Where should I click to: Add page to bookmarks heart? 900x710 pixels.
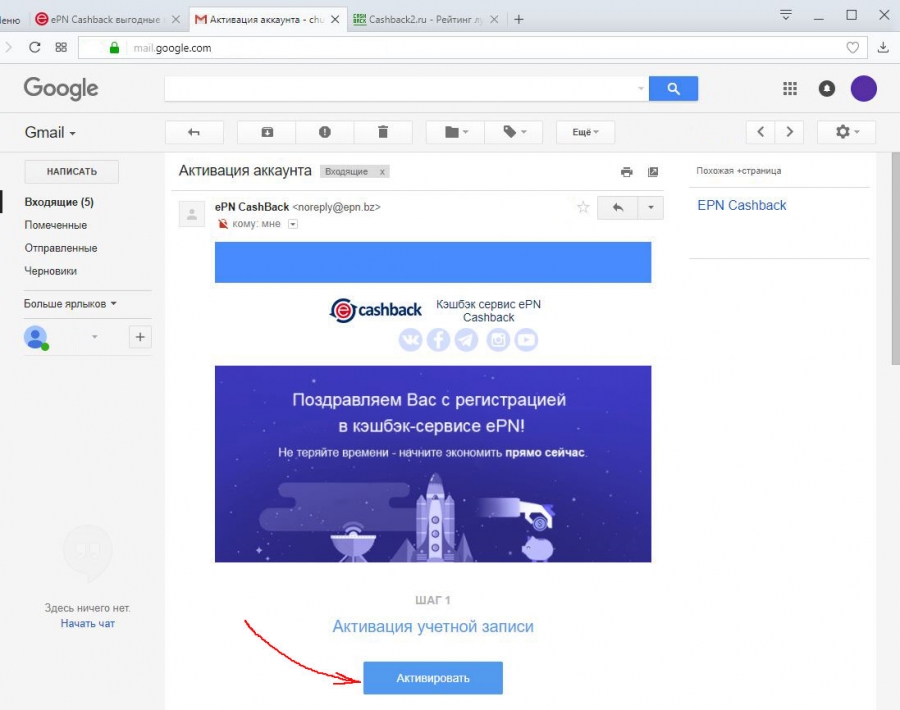tap(852, 48)
